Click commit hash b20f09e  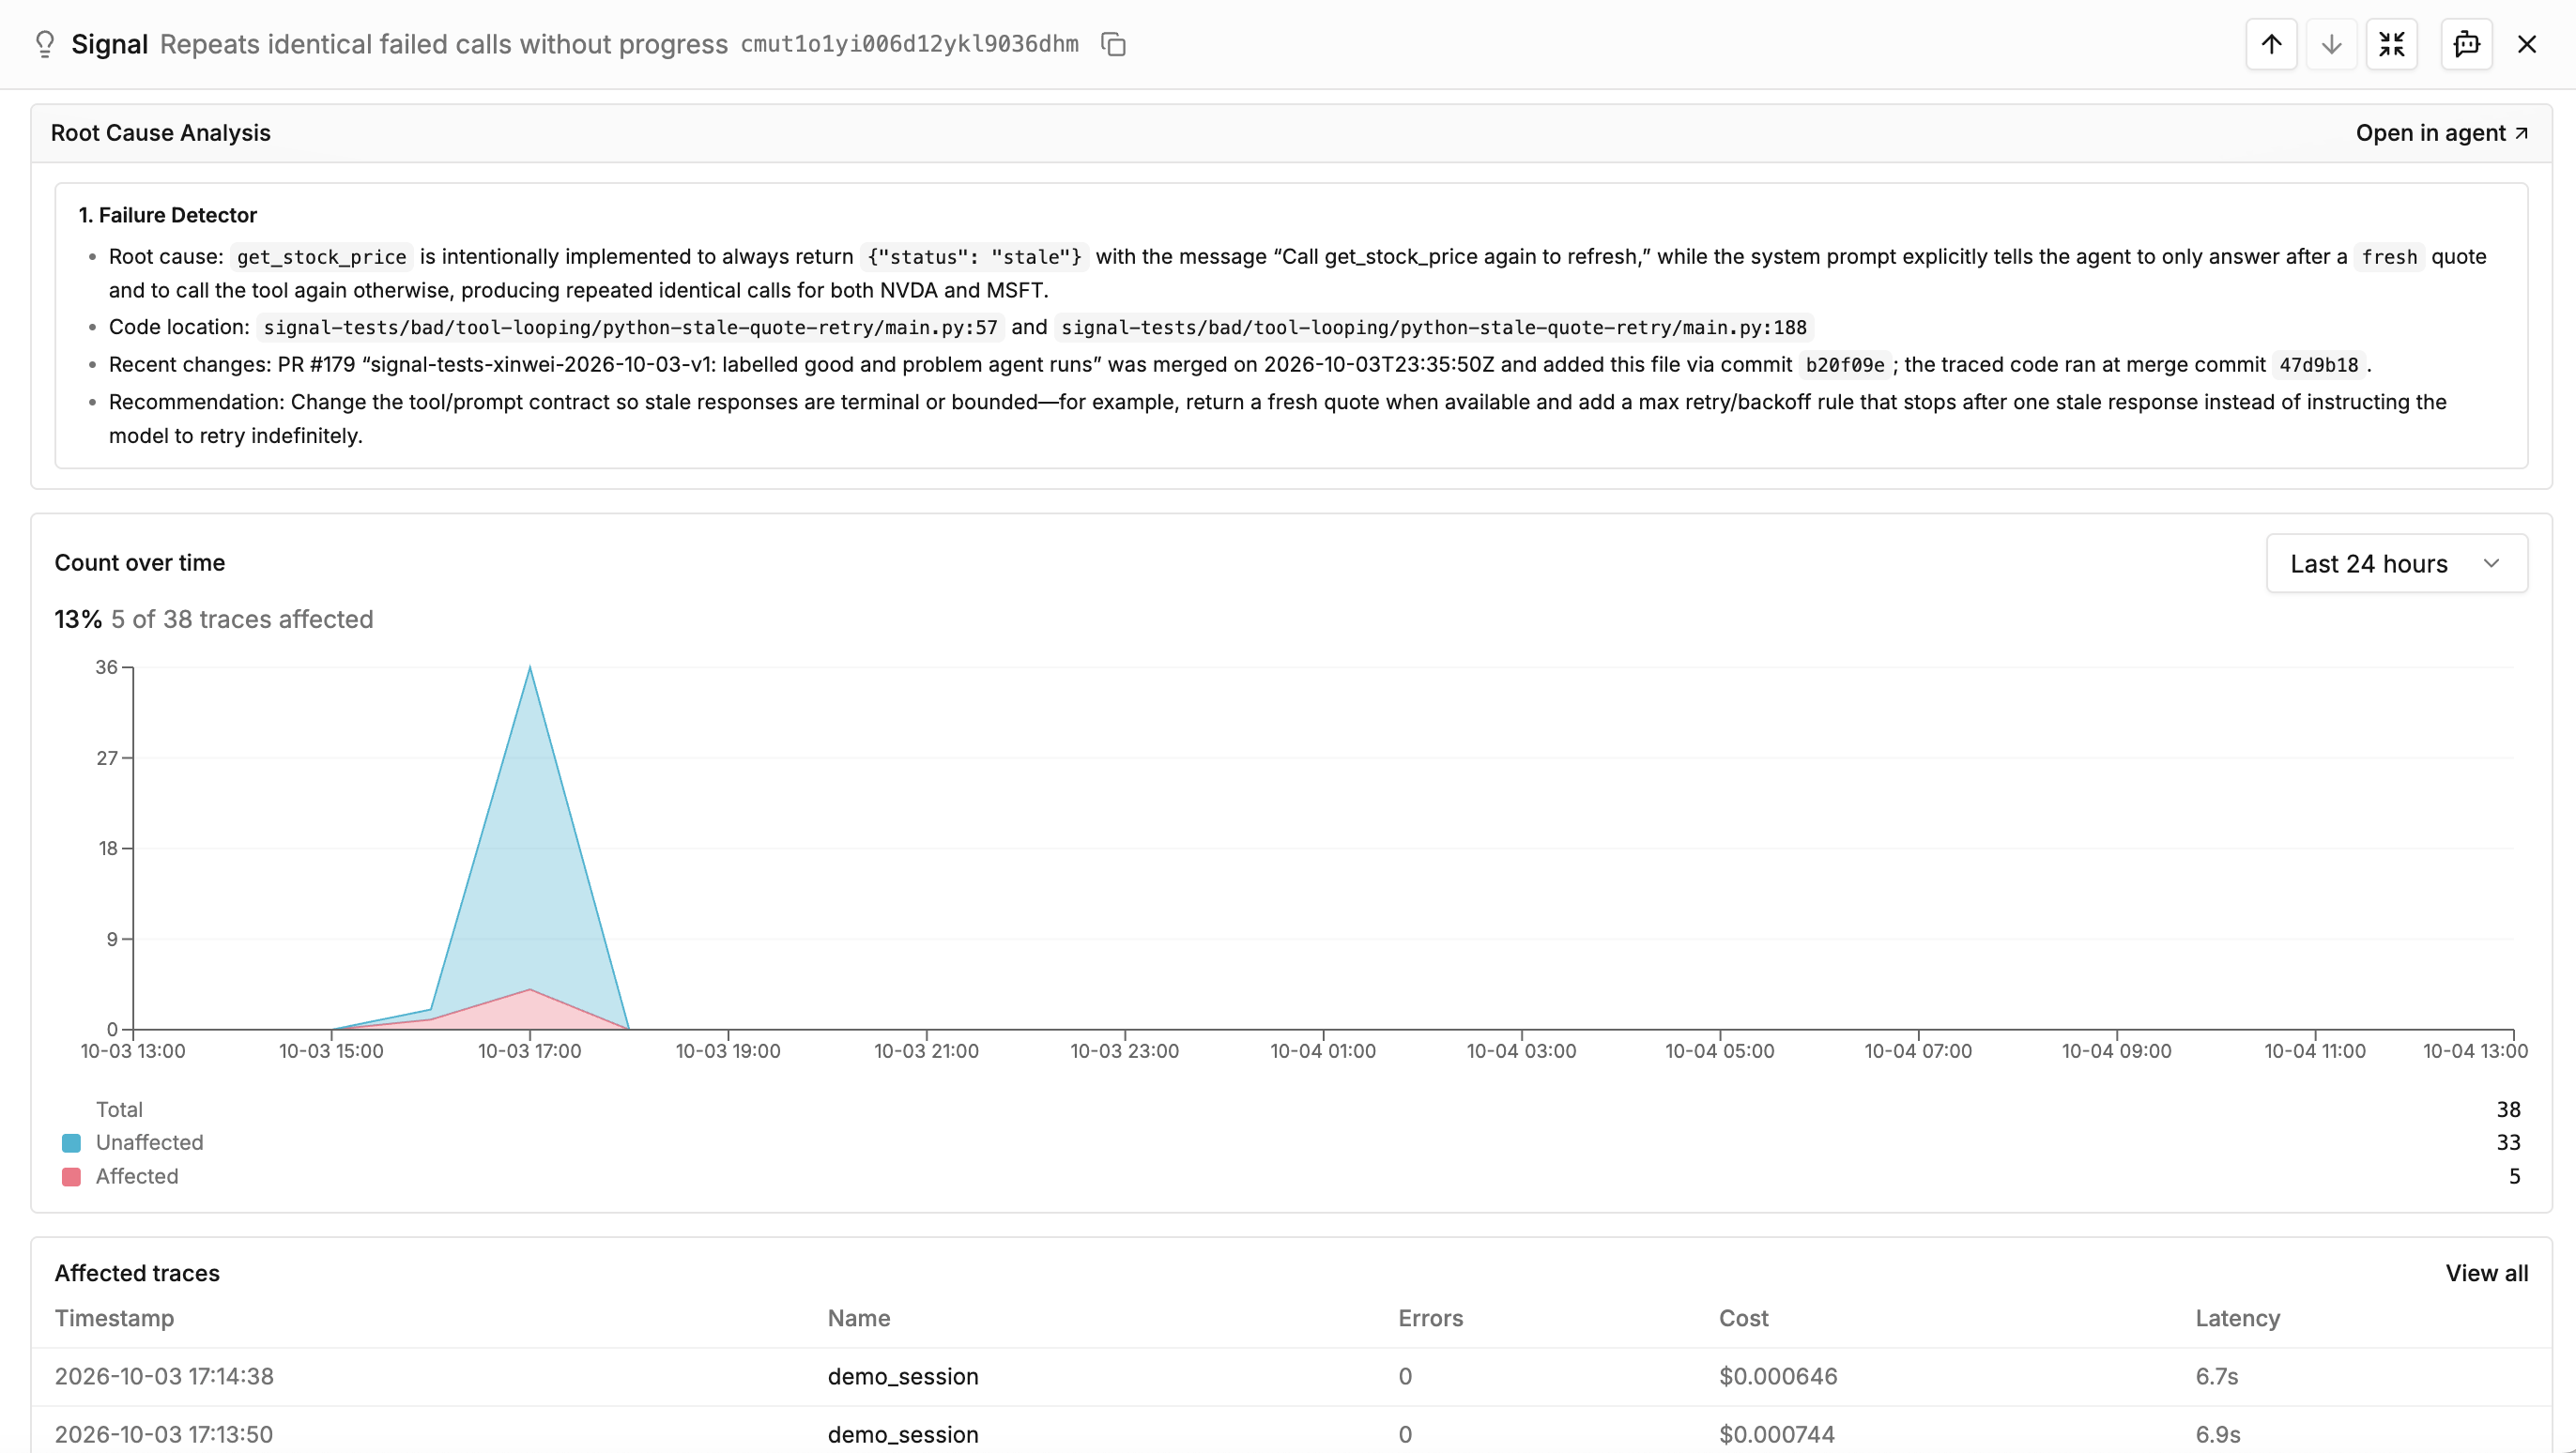(1844, 365)
